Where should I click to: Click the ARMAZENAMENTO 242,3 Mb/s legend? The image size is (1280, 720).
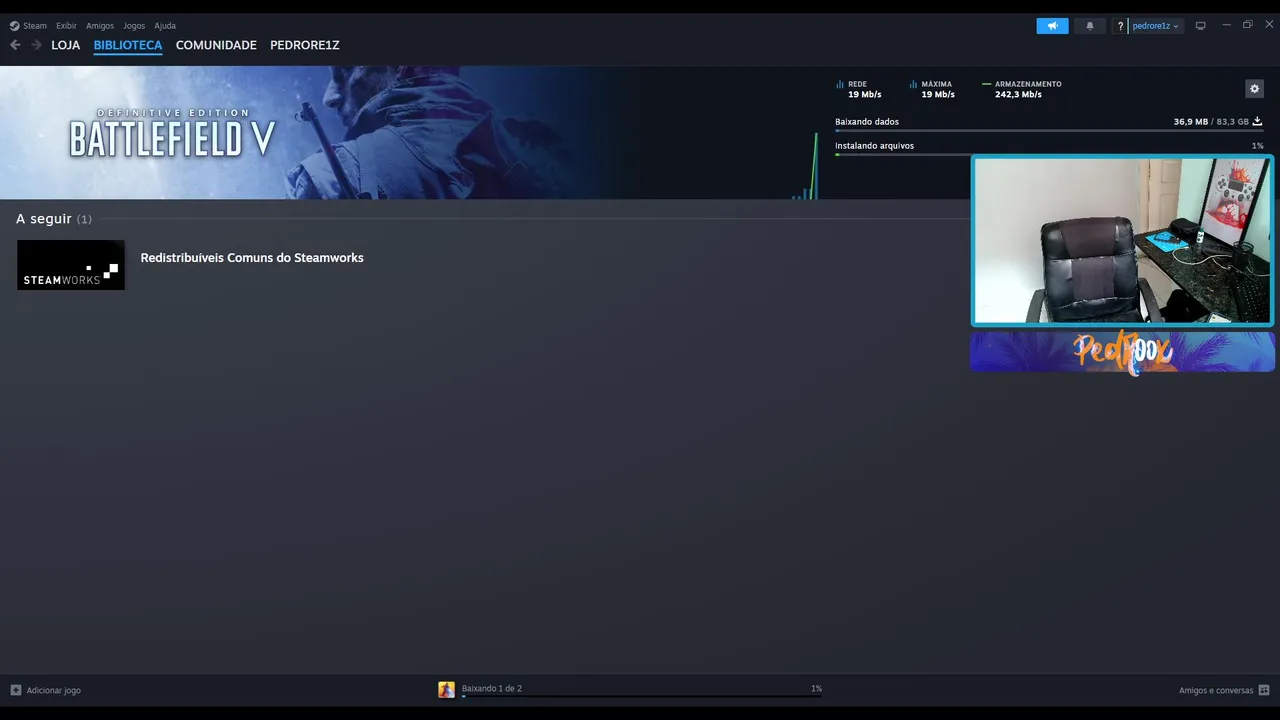click(x=1022, y=89)
